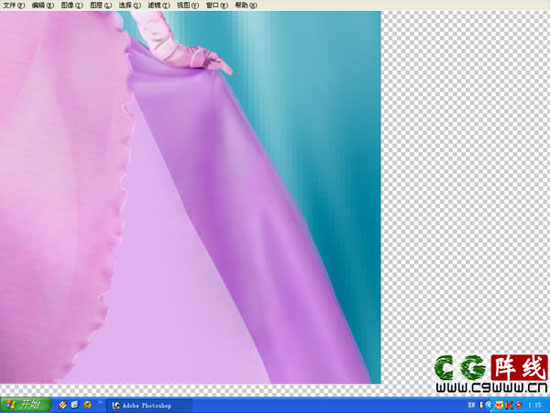
Task: Click the orange tray icon left of K
Action: coord(499,405)
